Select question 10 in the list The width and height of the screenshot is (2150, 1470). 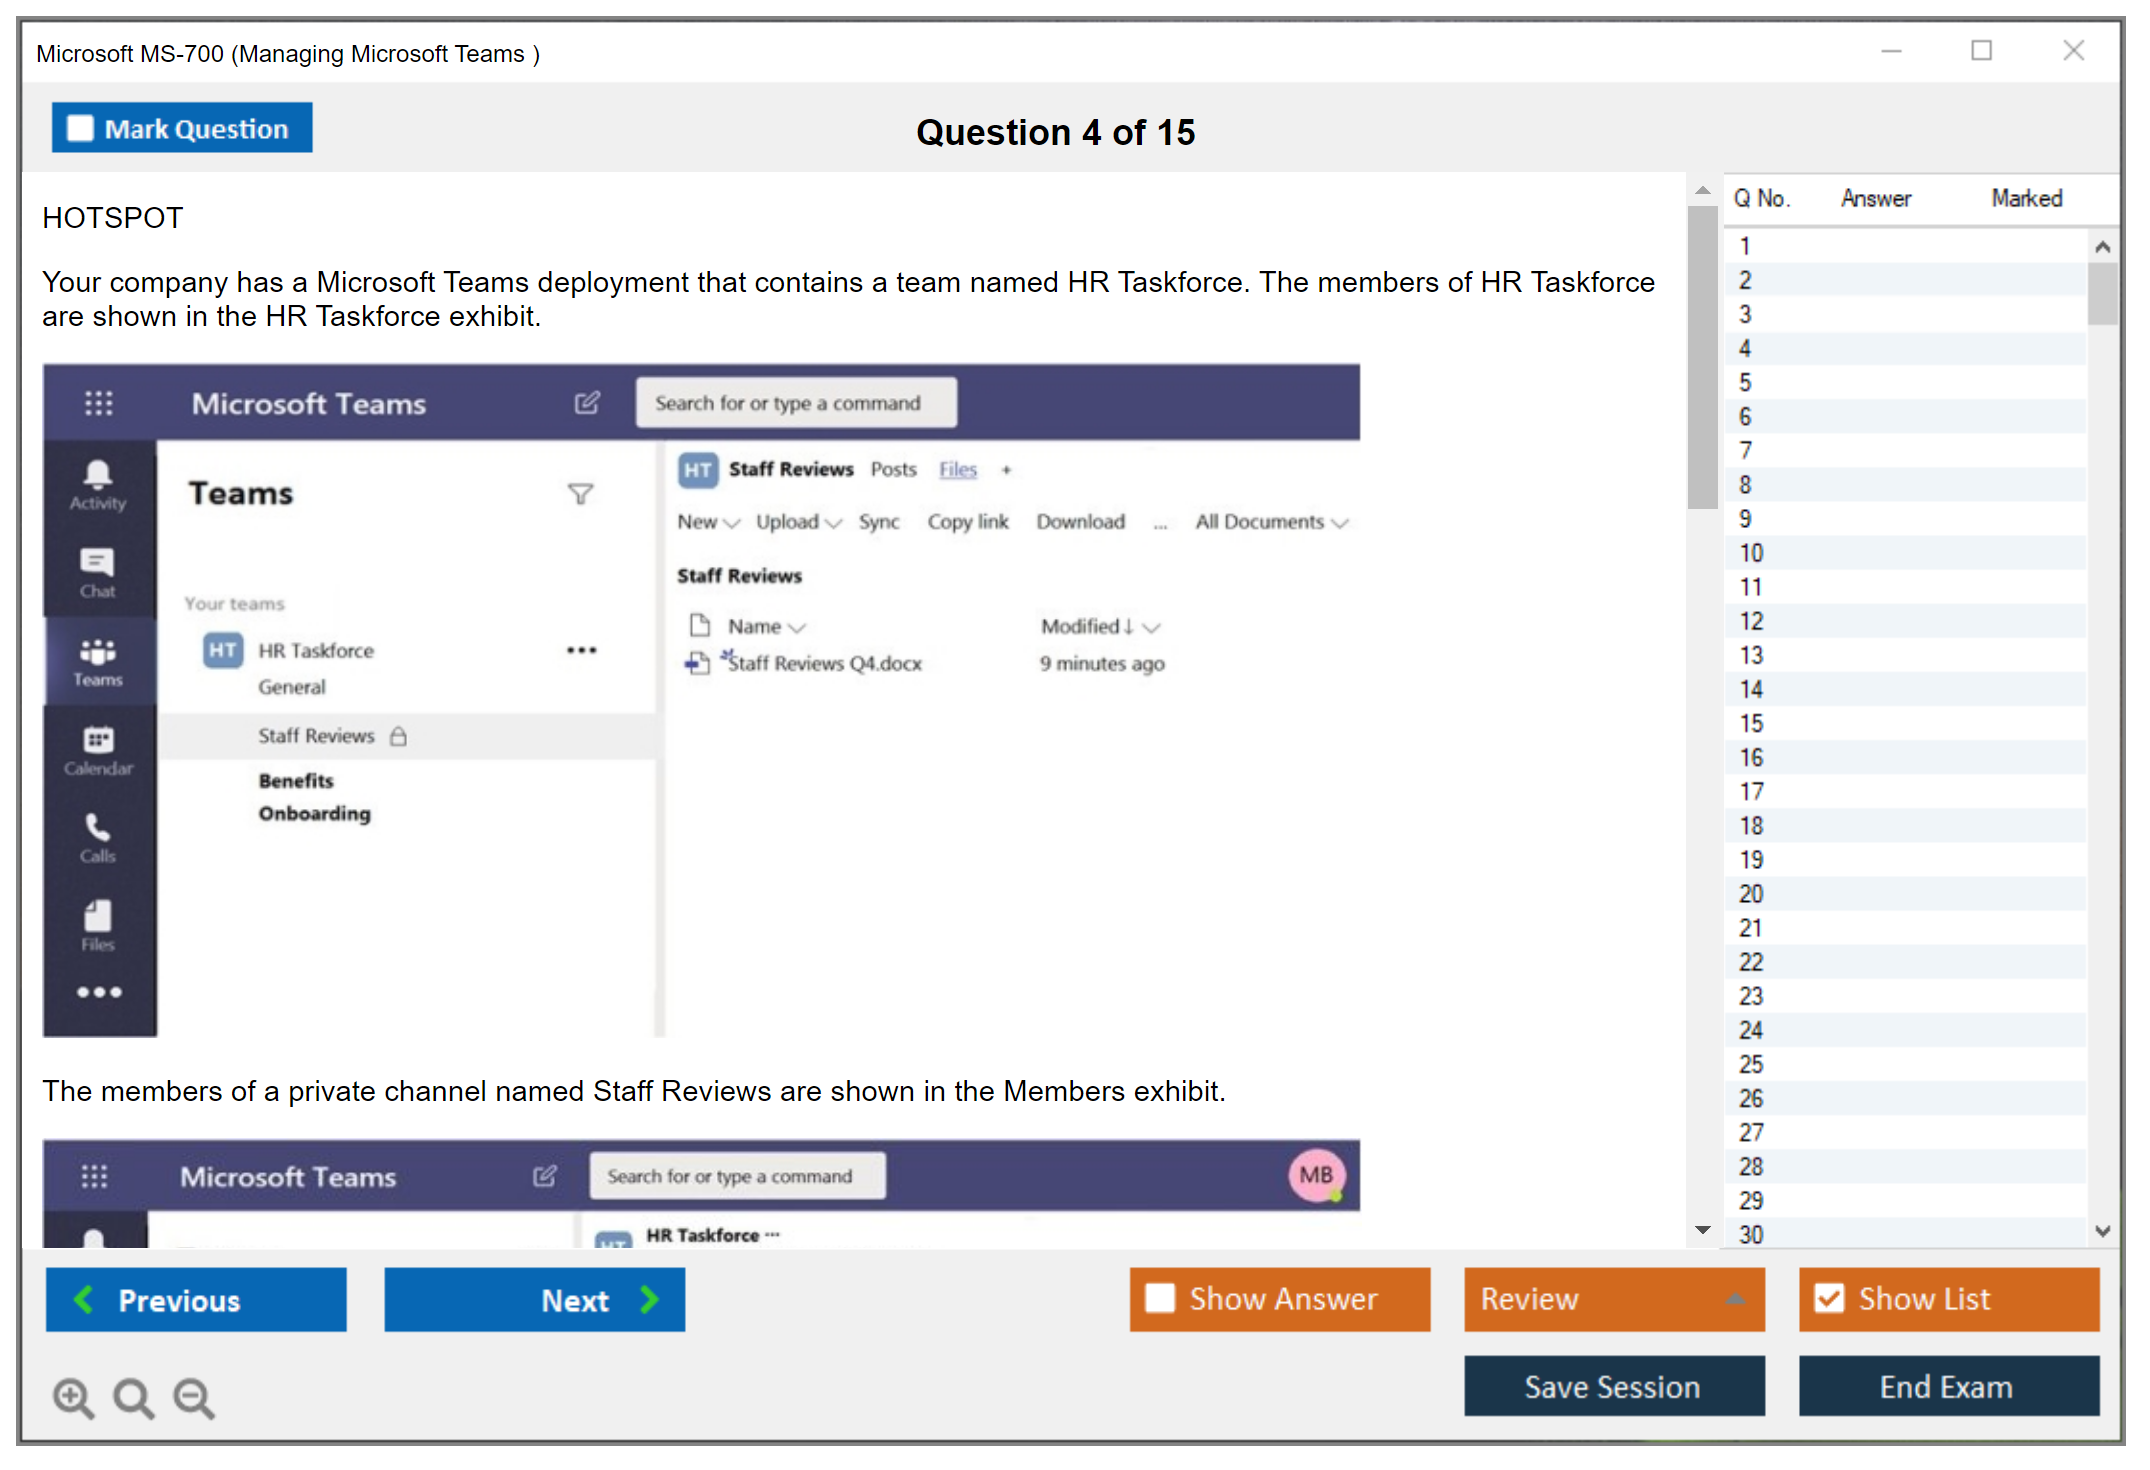point(1751,553)
